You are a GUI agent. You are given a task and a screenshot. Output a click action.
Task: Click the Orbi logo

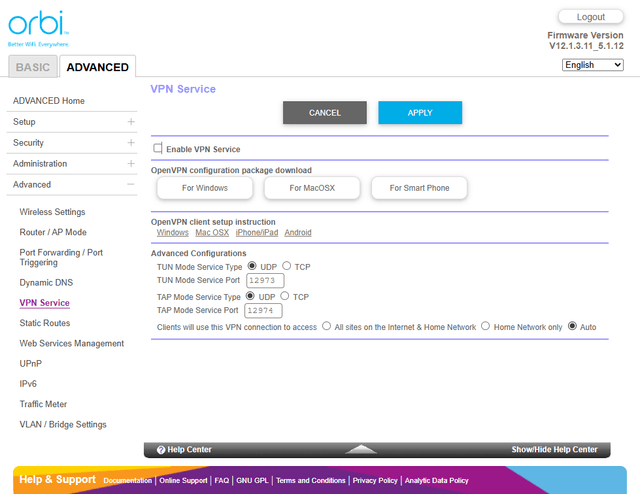pos(38,28)
